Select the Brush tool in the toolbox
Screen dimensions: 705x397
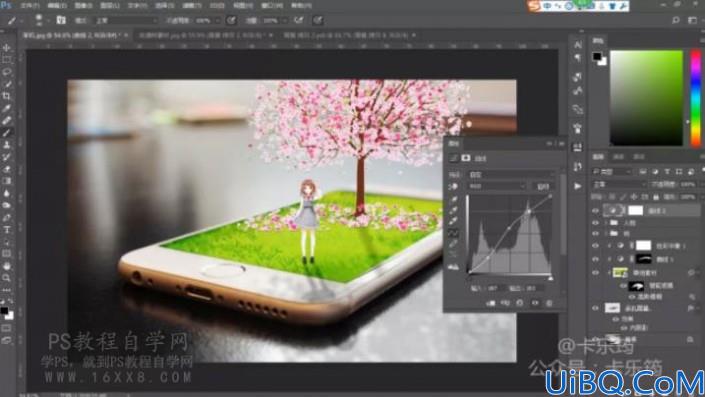[7, 133]
